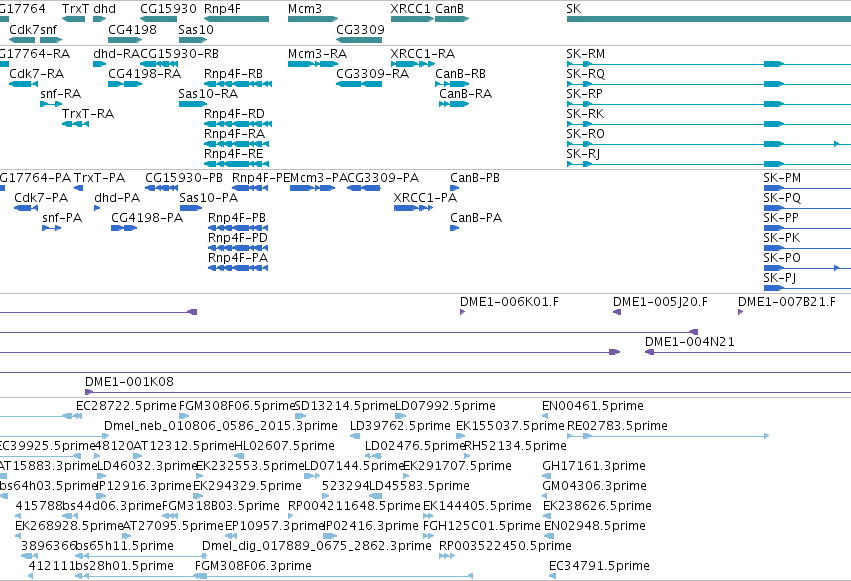Select protein SK-PJ
This screenshot has width=851, height=581.
779,278
